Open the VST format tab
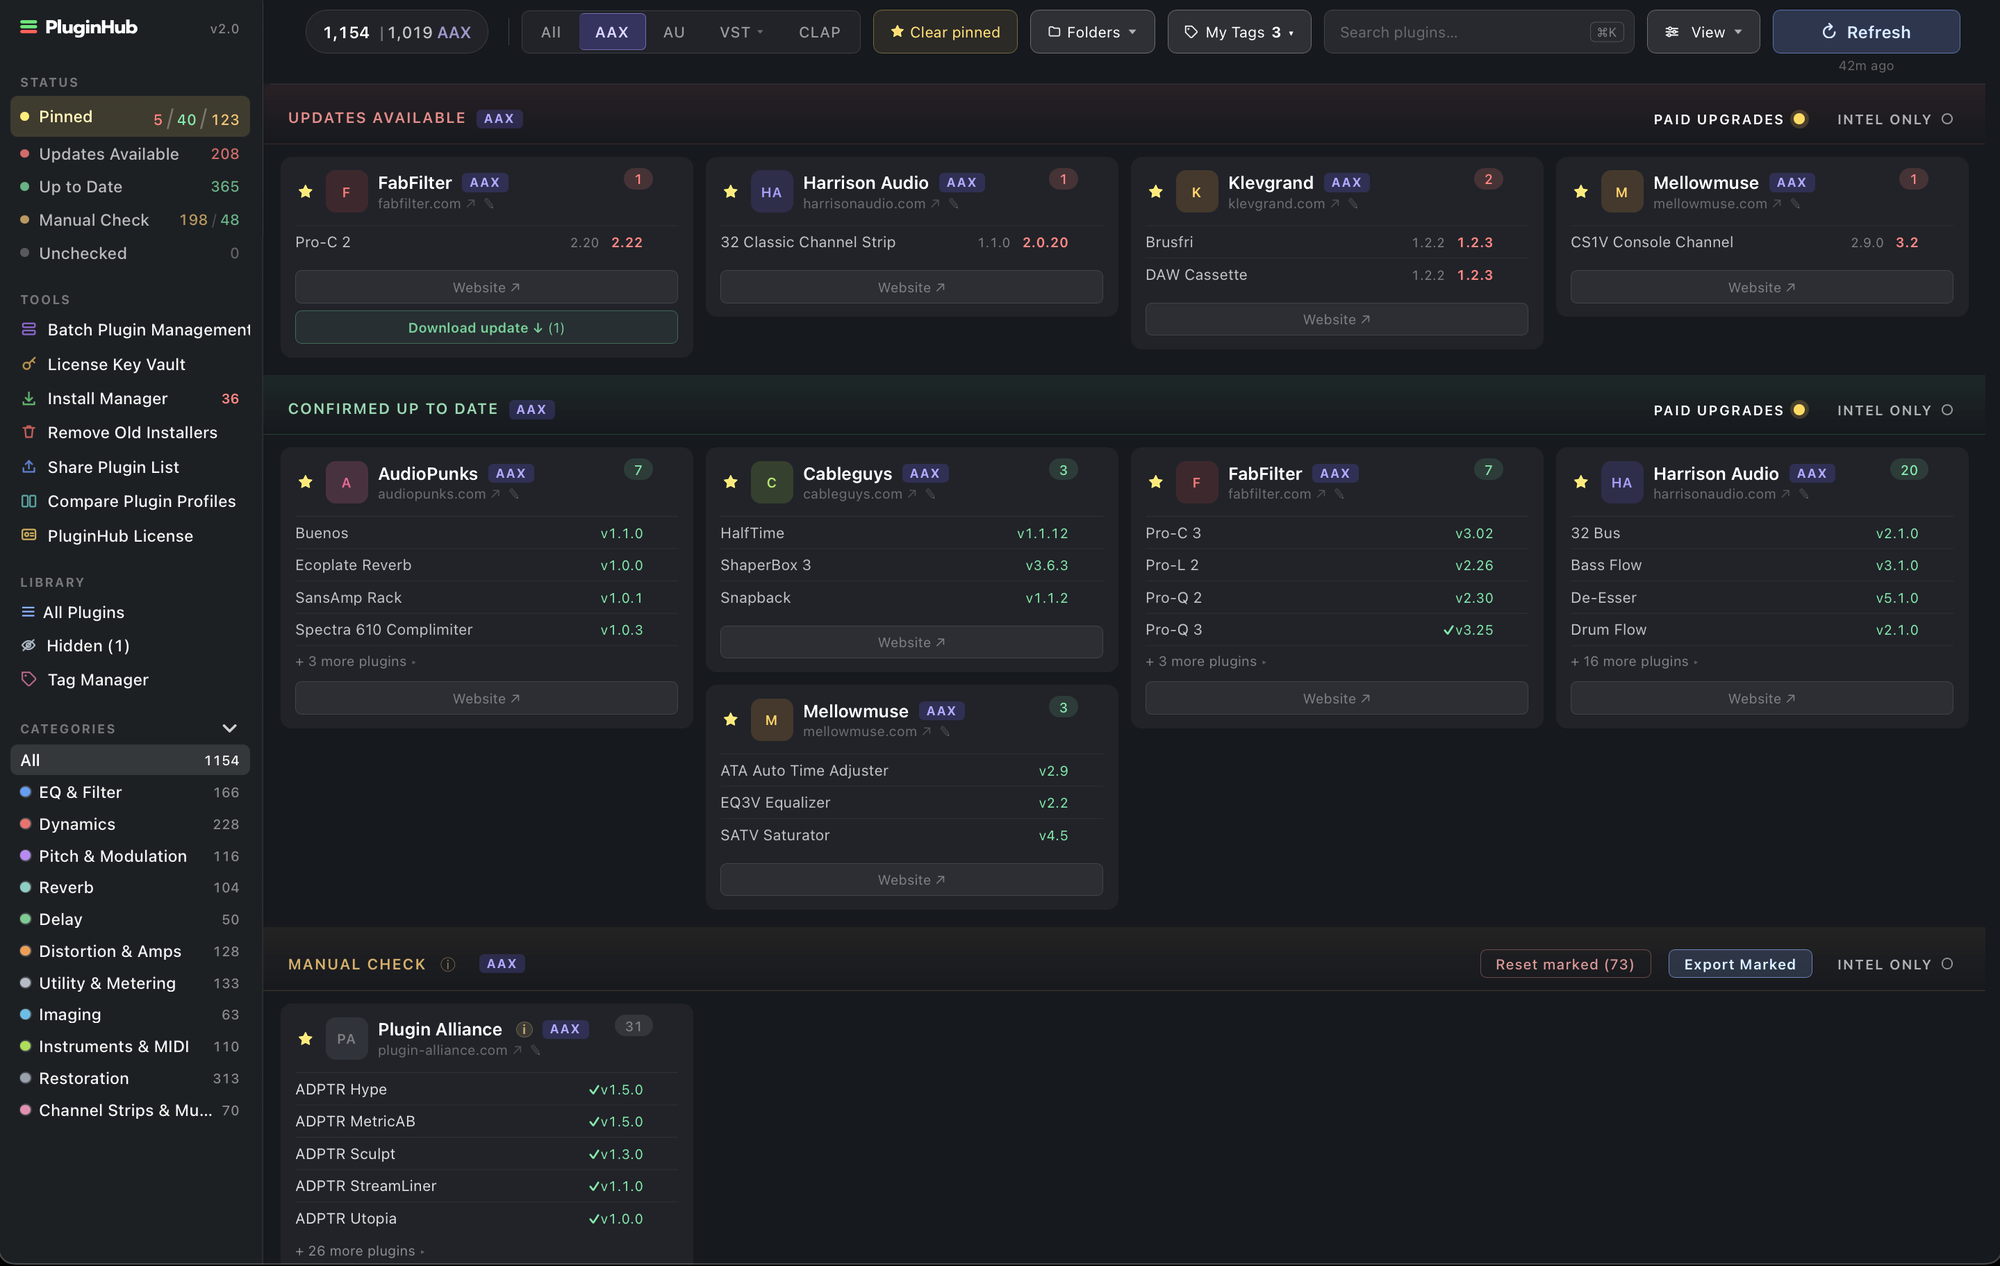The height and width of the screenshot is (1266, 2000). [x=740, y=32]
